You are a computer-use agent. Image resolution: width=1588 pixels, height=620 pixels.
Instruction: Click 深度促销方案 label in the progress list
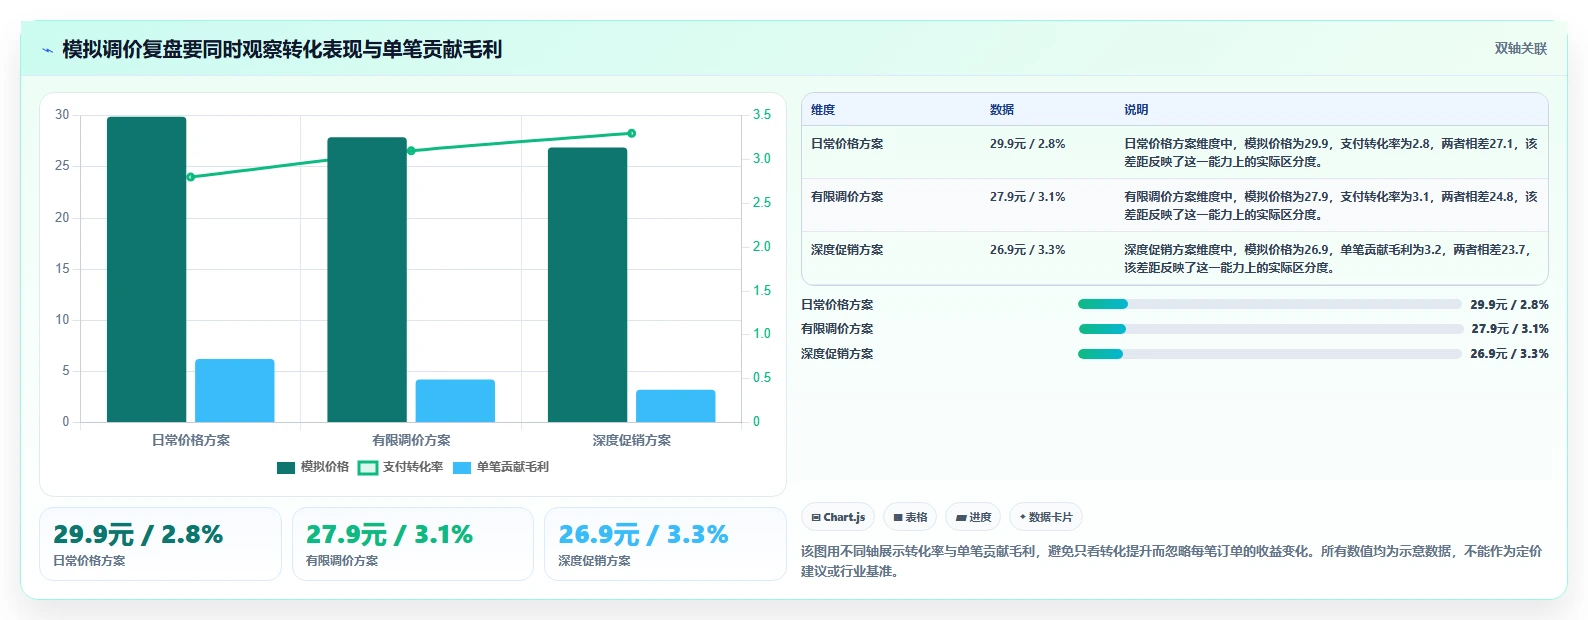[x=837, y=354]
